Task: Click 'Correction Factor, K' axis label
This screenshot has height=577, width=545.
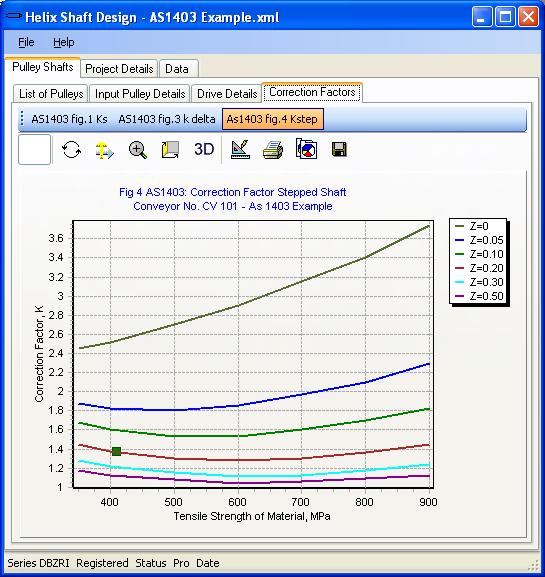Action: tap(39, 354)
